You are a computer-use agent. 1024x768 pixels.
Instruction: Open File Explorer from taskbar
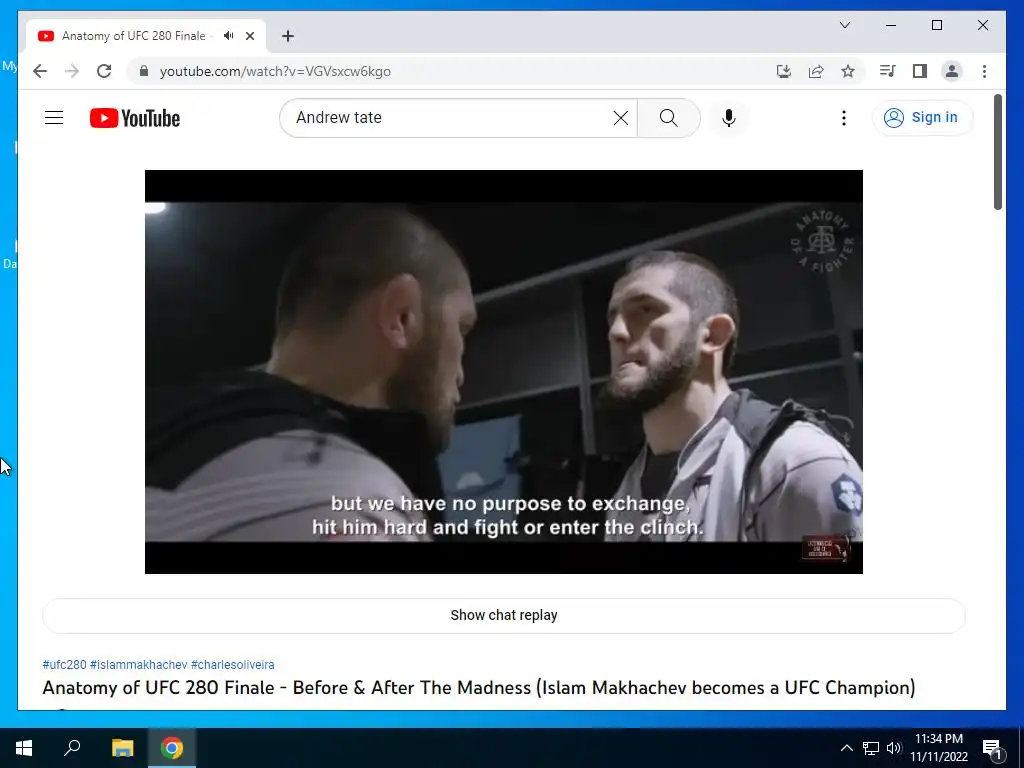(x=122, y=748)
